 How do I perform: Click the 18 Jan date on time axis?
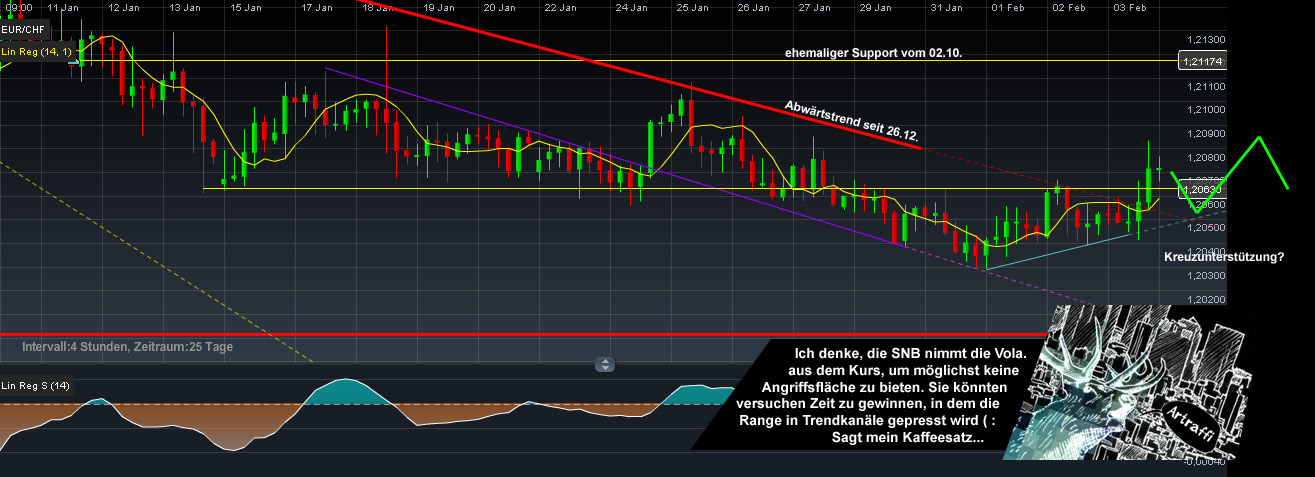(x=377, y=7)
